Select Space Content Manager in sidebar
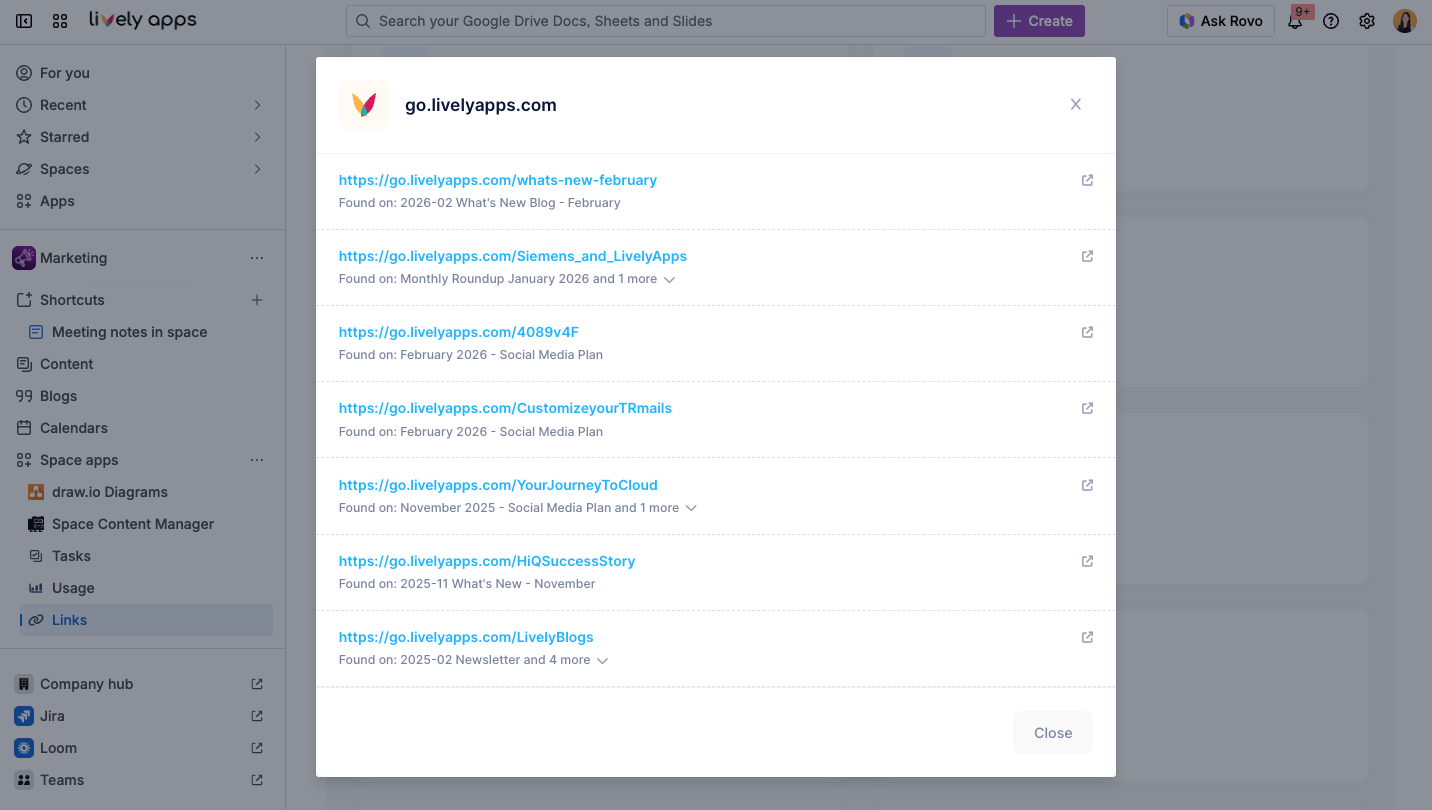 tap(132, 524)
